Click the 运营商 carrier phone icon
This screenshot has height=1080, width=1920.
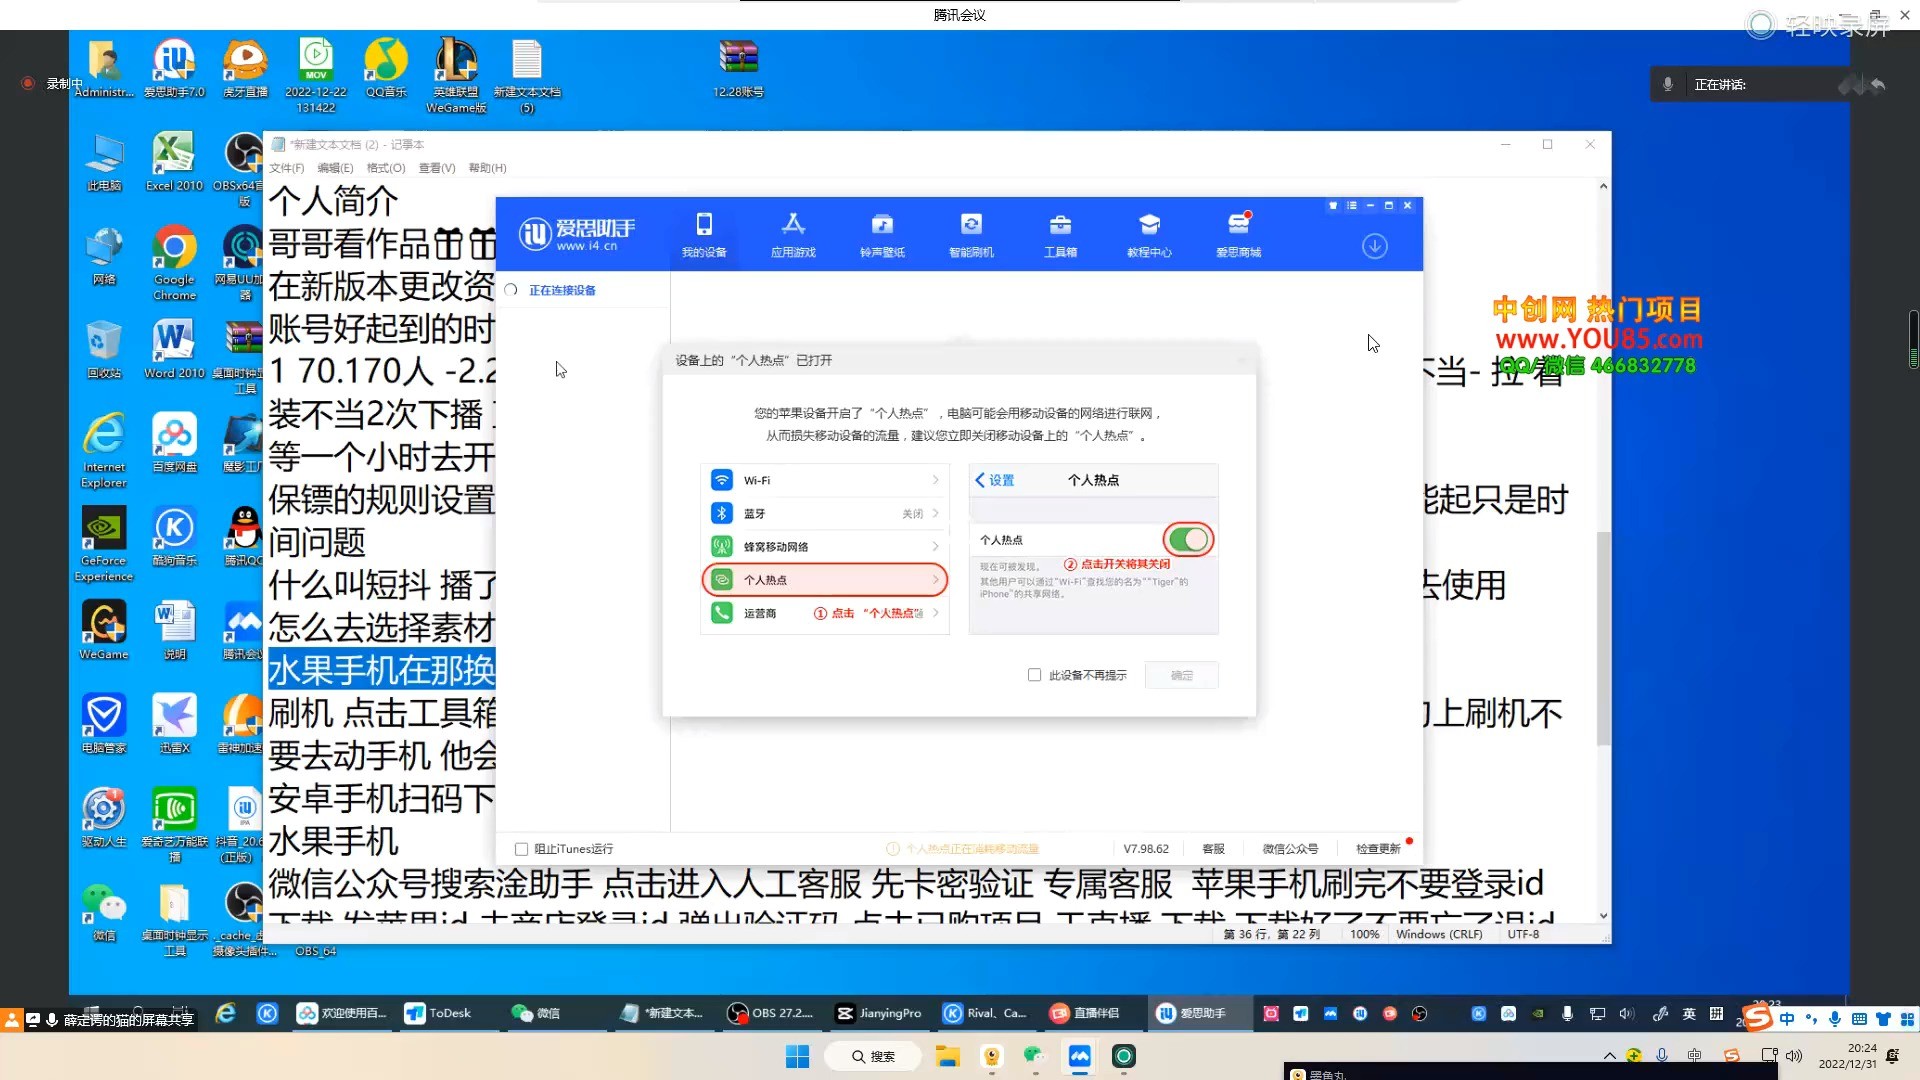[x=721, y=613]
